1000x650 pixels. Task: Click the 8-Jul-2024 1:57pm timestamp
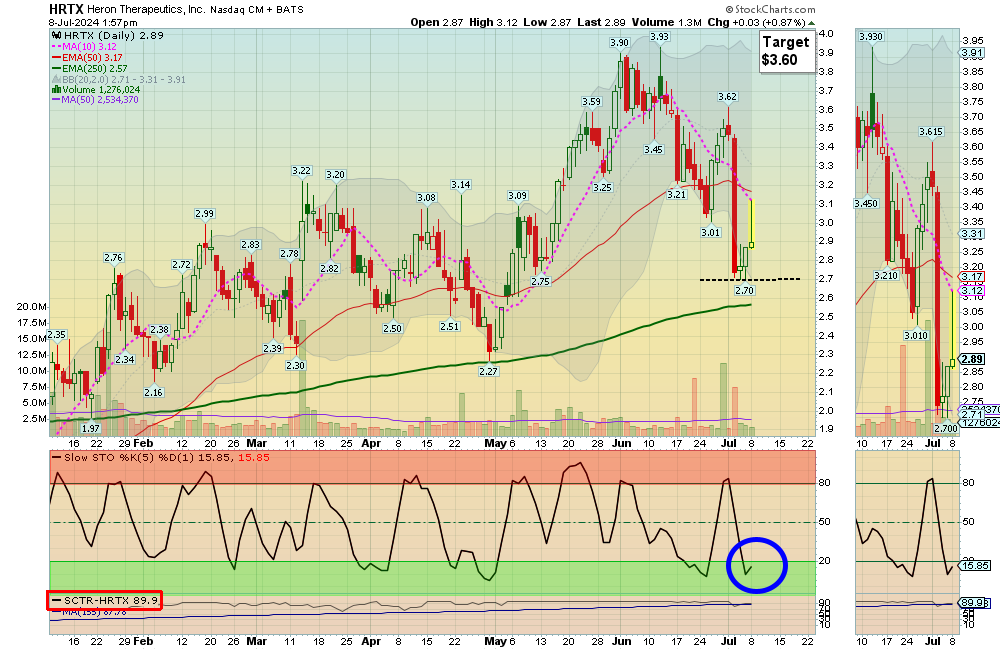93,22
